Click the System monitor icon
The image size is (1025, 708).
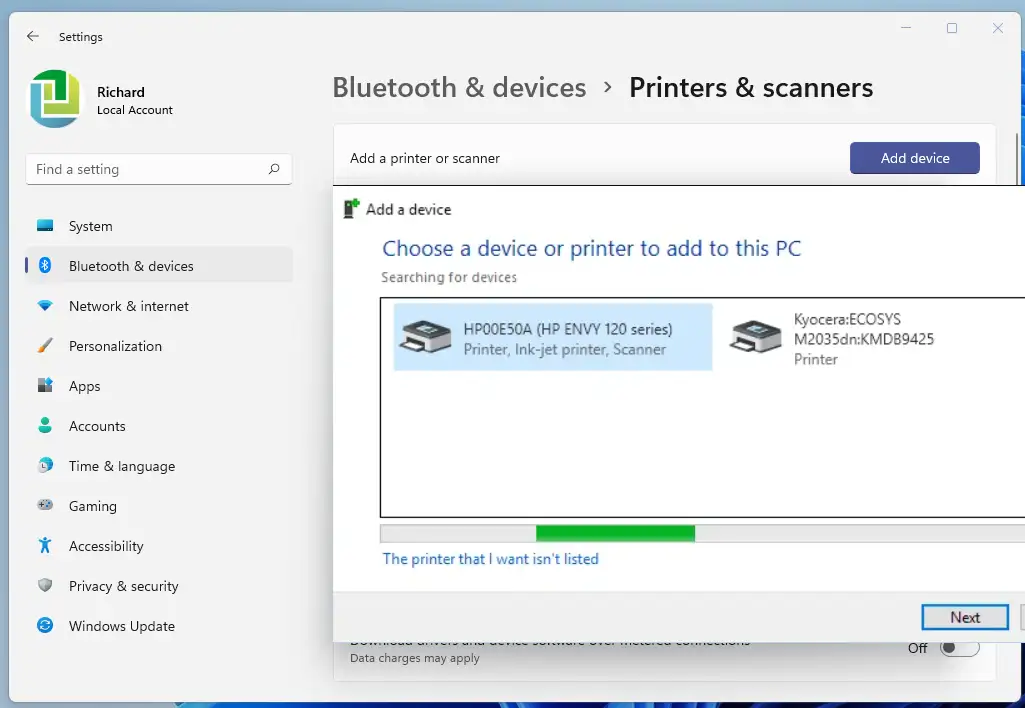click(45, 226)
